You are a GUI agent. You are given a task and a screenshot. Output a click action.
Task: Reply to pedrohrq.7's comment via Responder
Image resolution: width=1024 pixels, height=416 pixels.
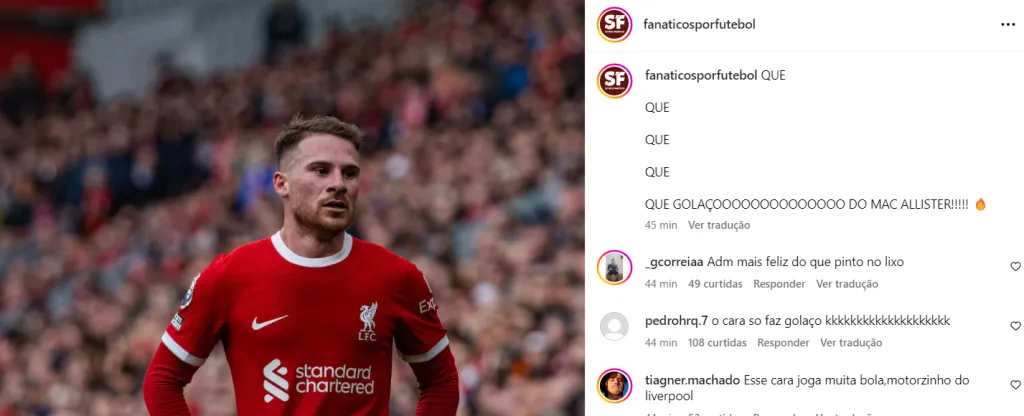pos(783,343)
